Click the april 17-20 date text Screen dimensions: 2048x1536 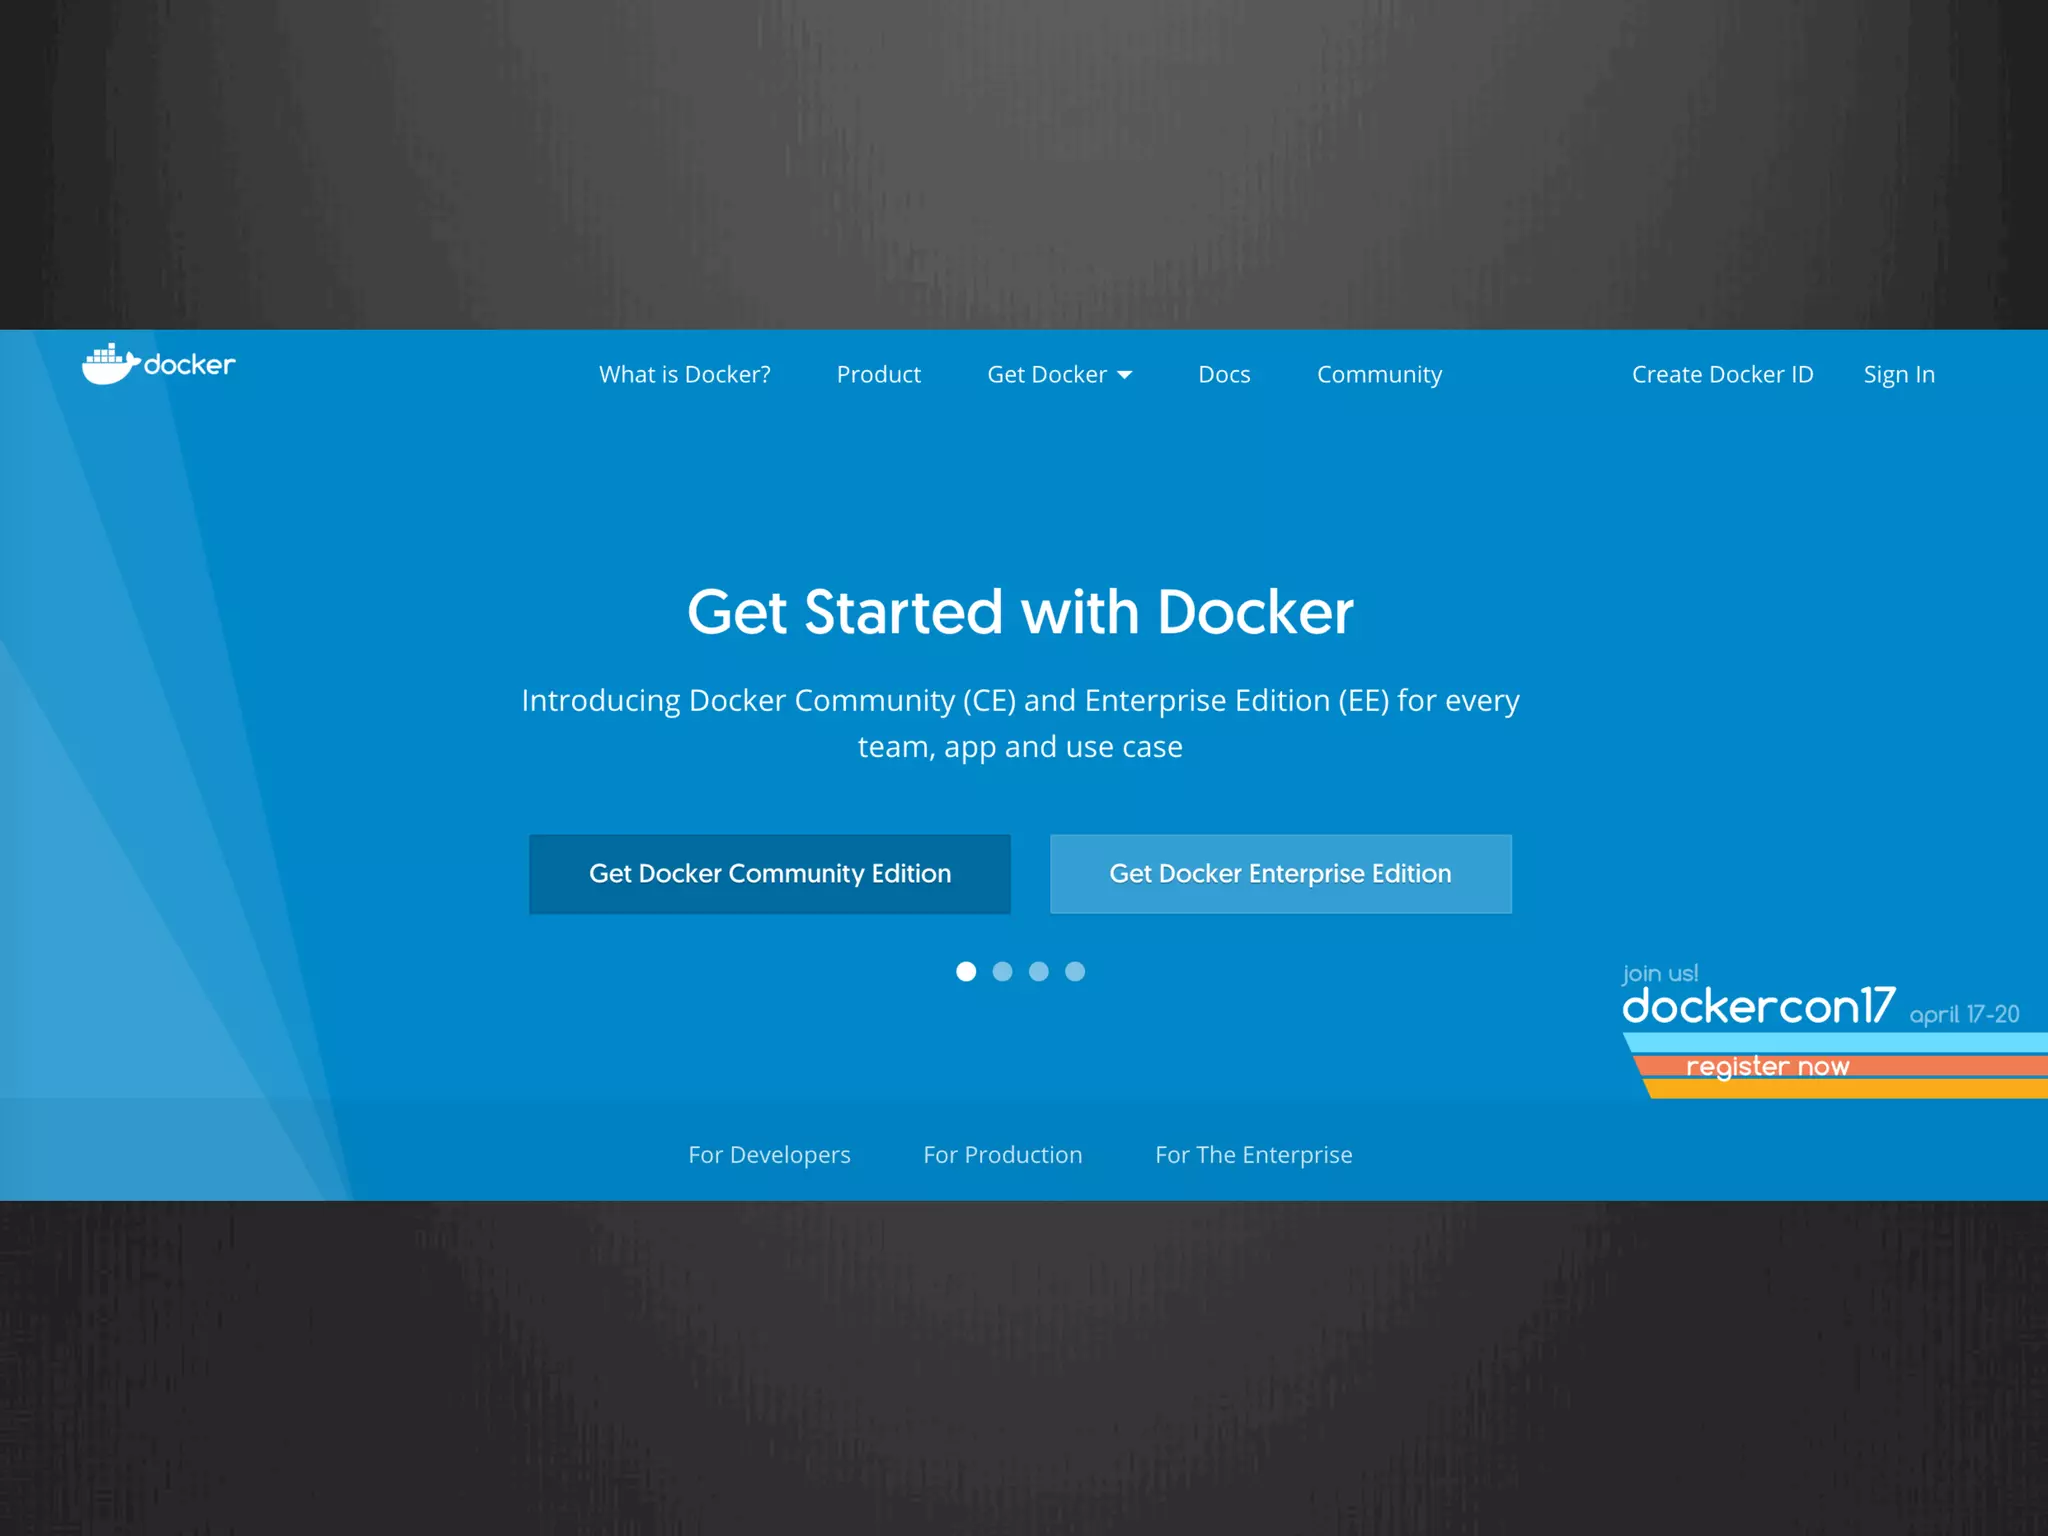[1964, 1014]
